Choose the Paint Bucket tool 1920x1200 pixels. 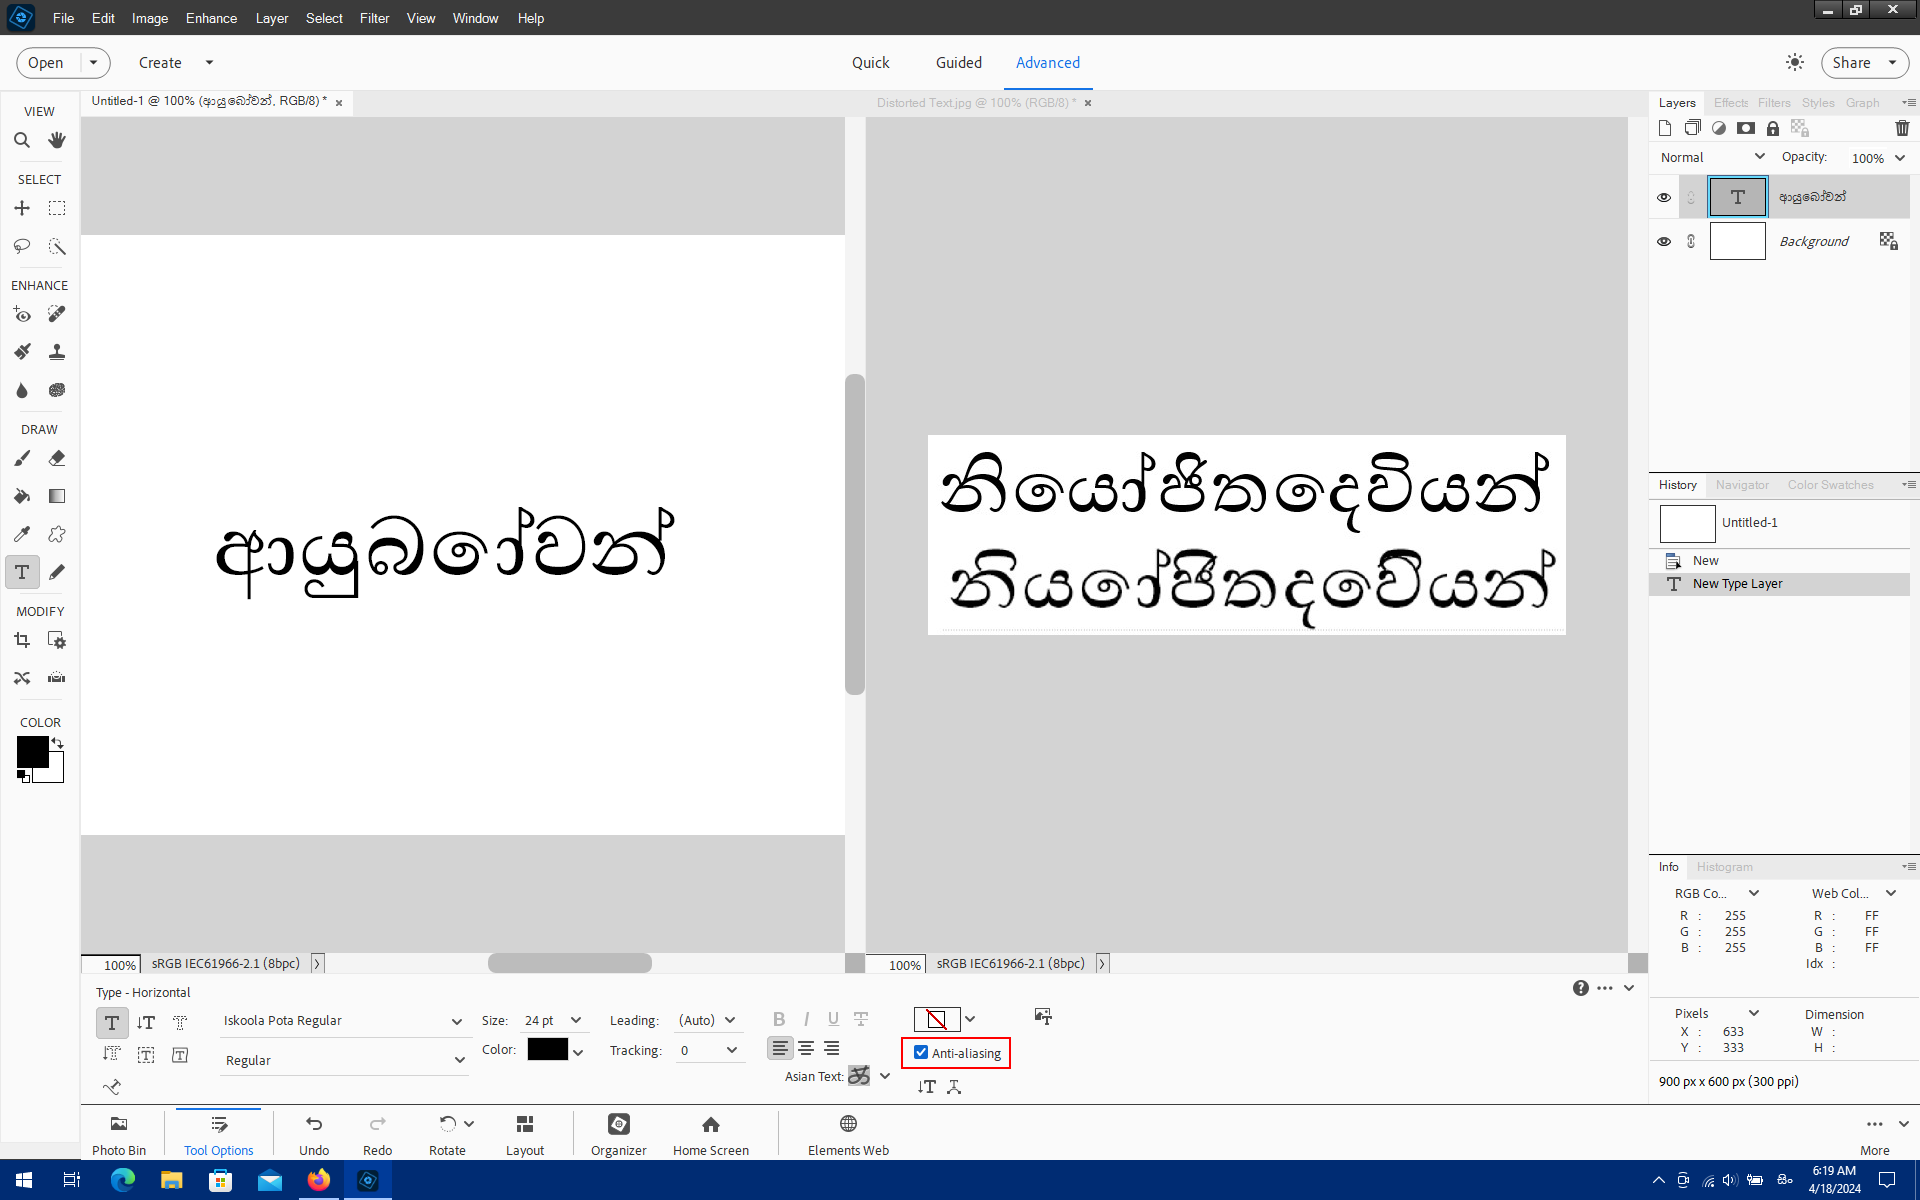pos(22,495)
